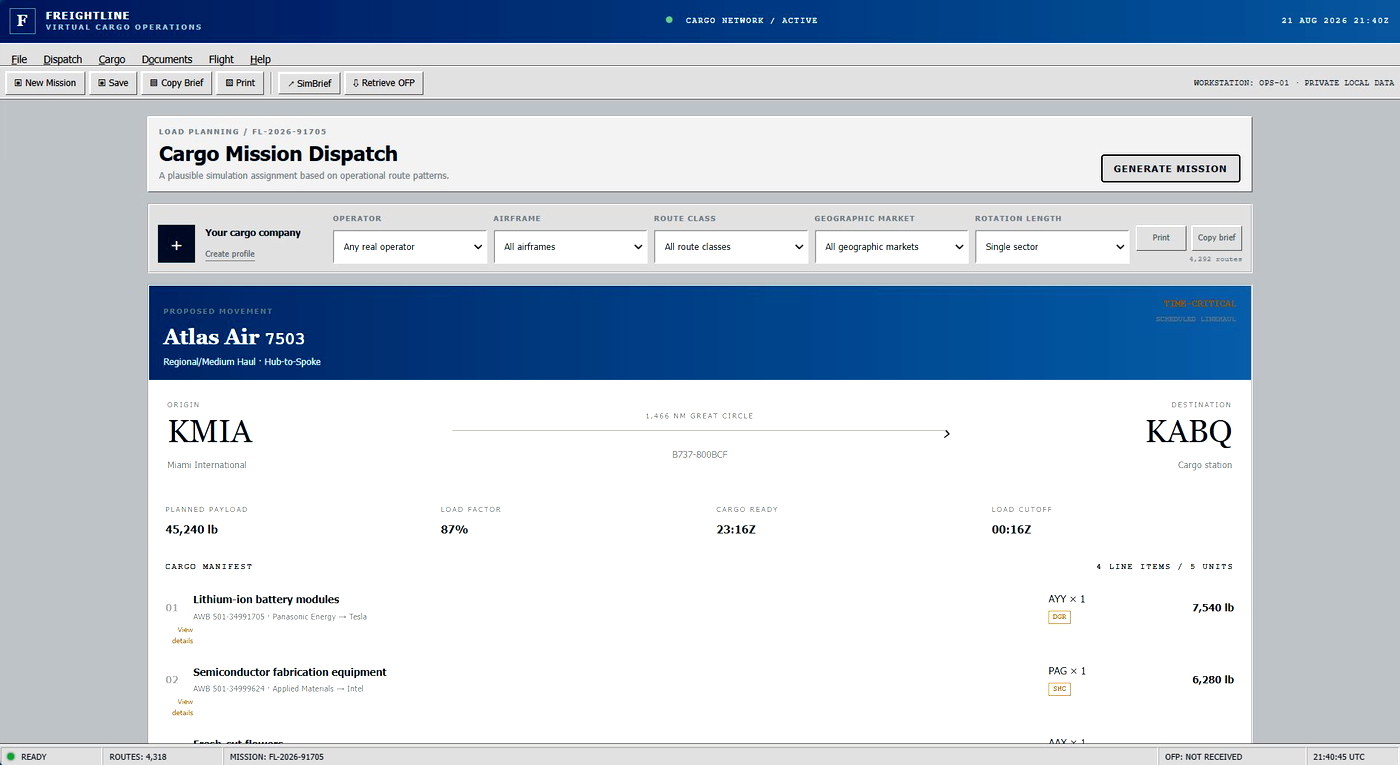Click Print button beside Rotation Length
The width and height of the screenshot is (1400, 765).
(1161, 238)
